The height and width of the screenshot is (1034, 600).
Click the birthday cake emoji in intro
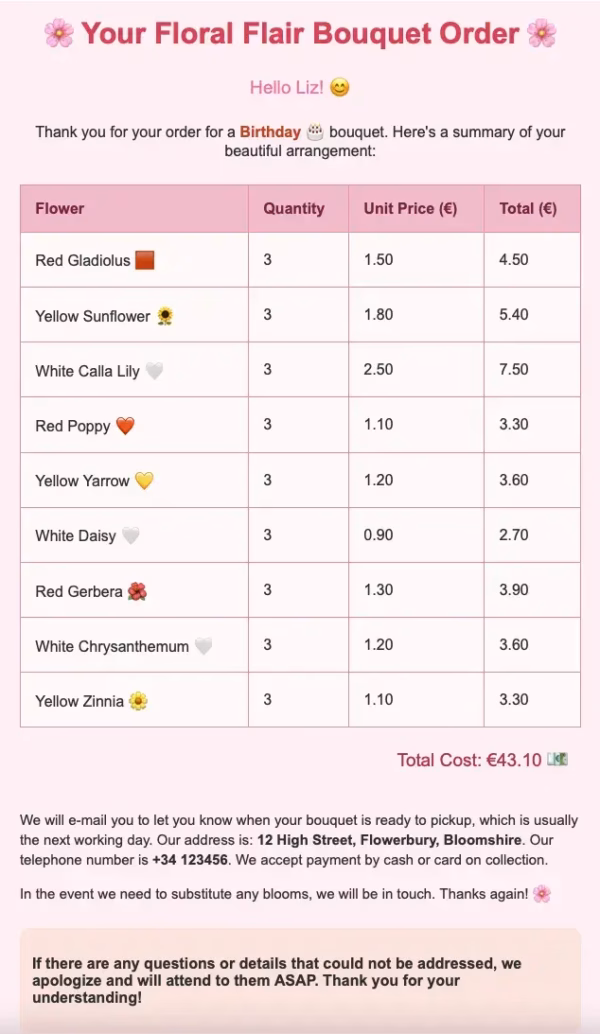pos(315,132)
